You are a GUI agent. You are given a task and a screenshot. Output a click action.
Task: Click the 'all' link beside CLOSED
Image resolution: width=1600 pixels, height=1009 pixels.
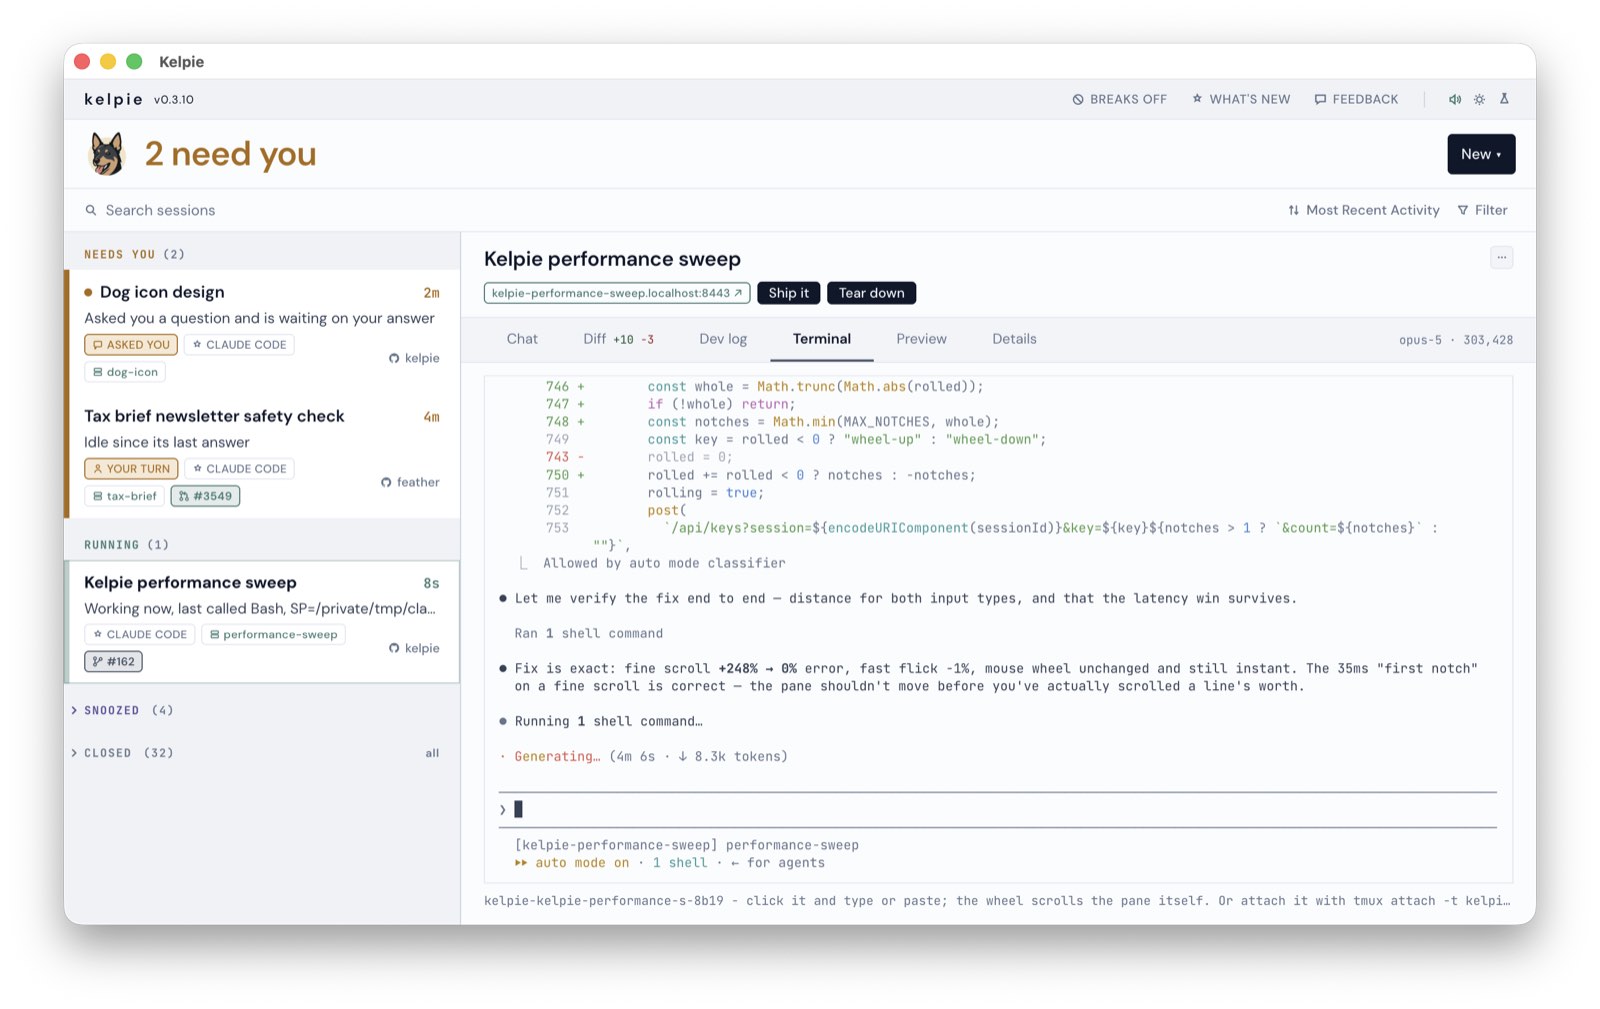(432, 753)
